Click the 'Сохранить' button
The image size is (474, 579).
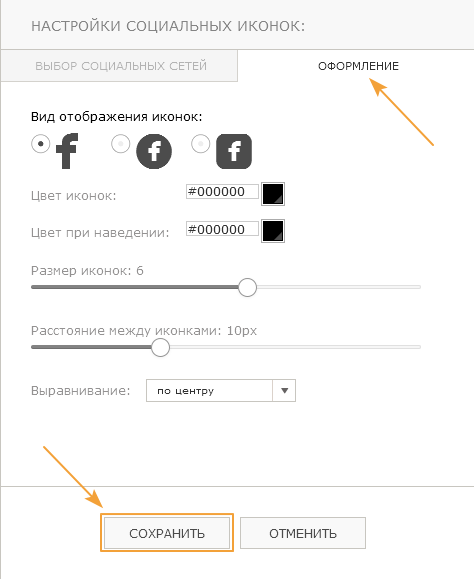click(167, 533)
